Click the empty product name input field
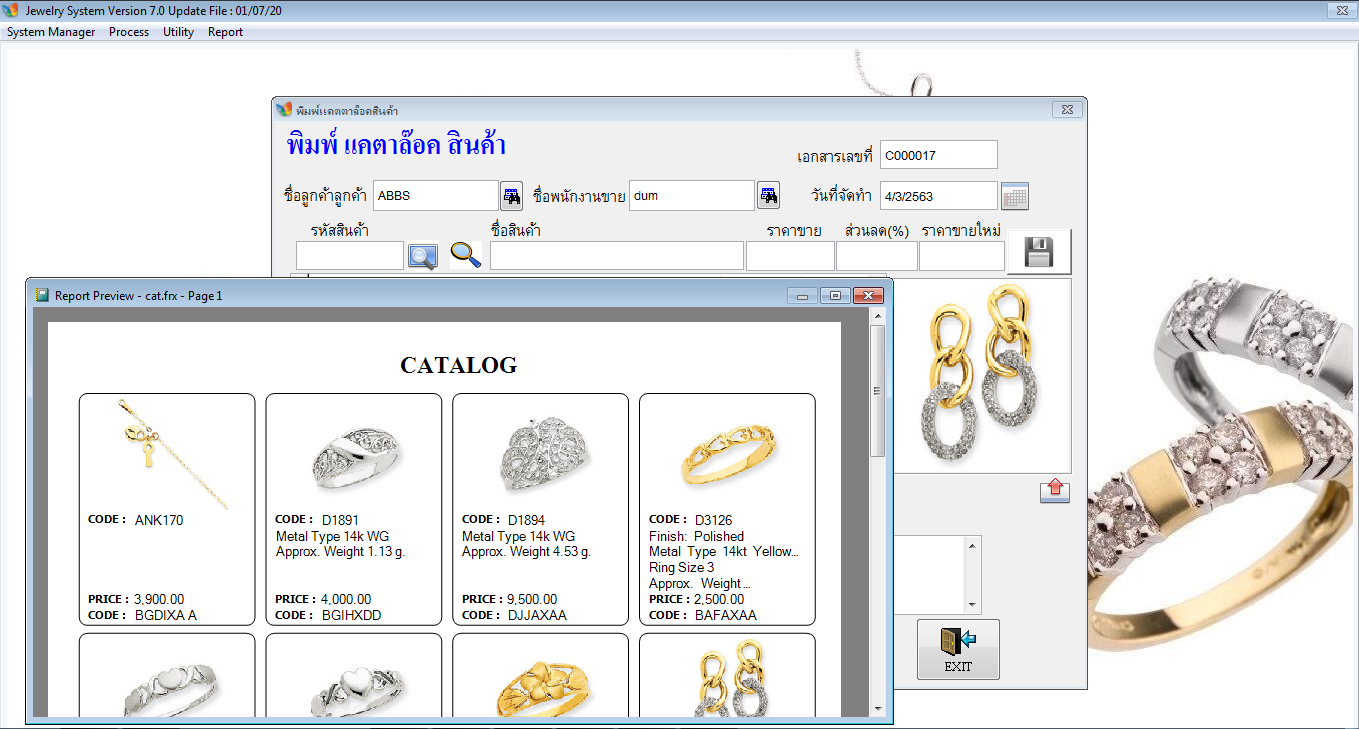 (x=617, y=256)
